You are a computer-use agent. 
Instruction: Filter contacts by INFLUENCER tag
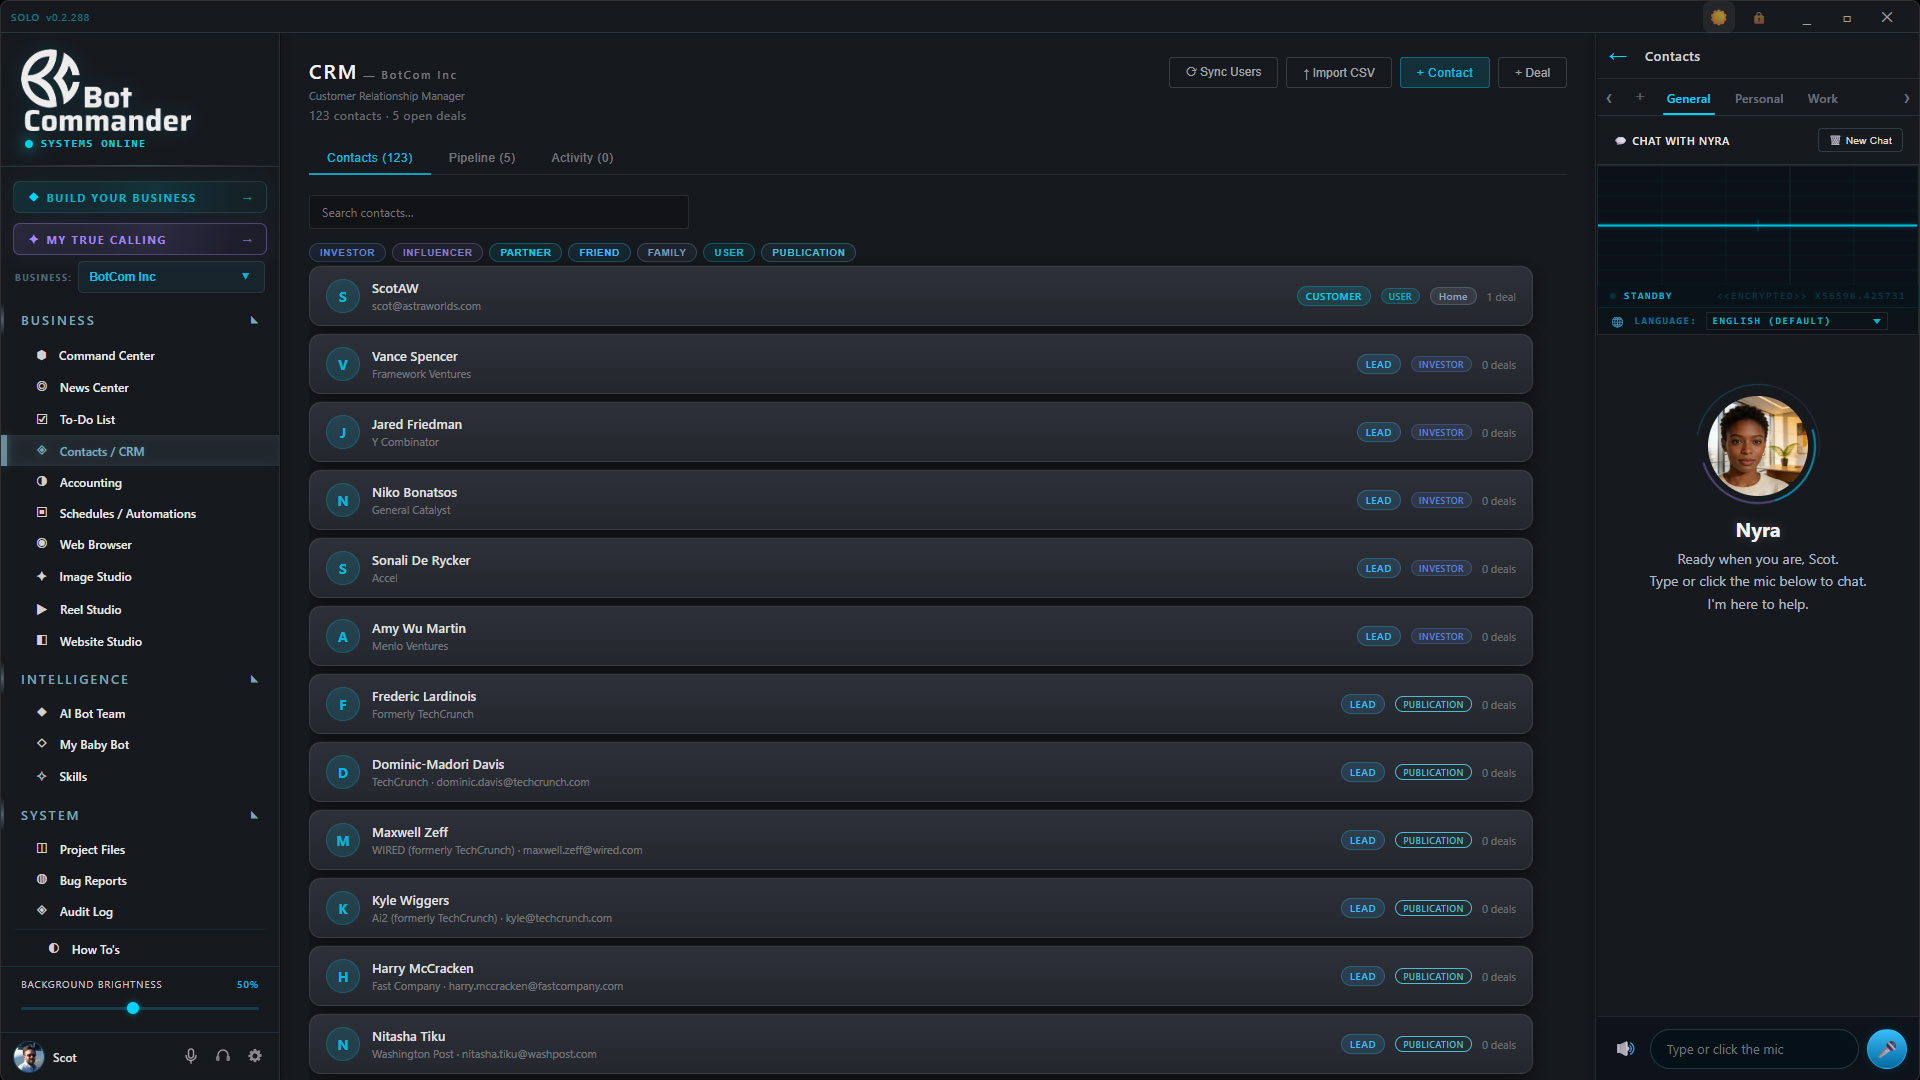point(437,253)
